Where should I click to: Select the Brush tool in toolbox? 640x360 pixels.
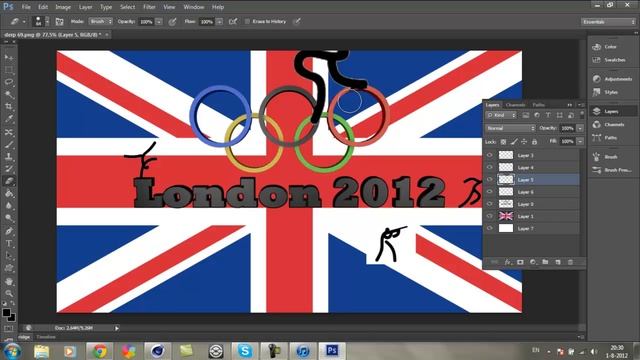tap(9, 144)
